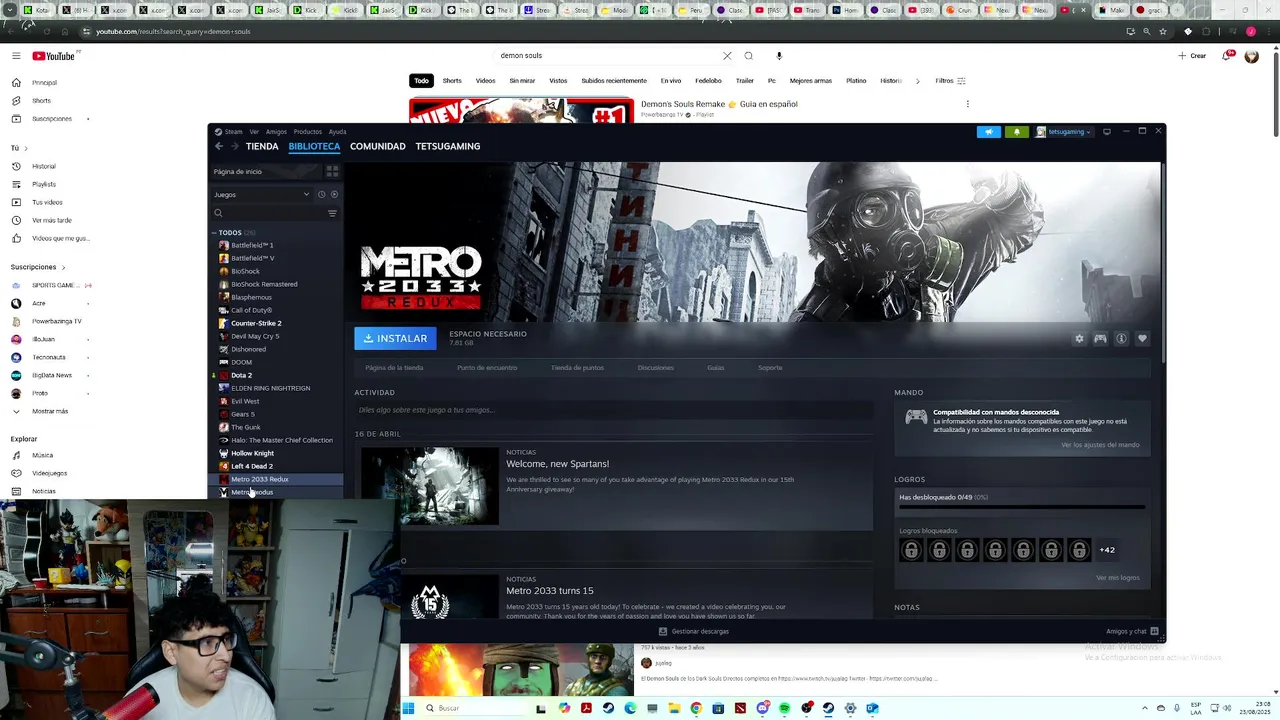Open Steam announcements megaphone button

point(988,132)
